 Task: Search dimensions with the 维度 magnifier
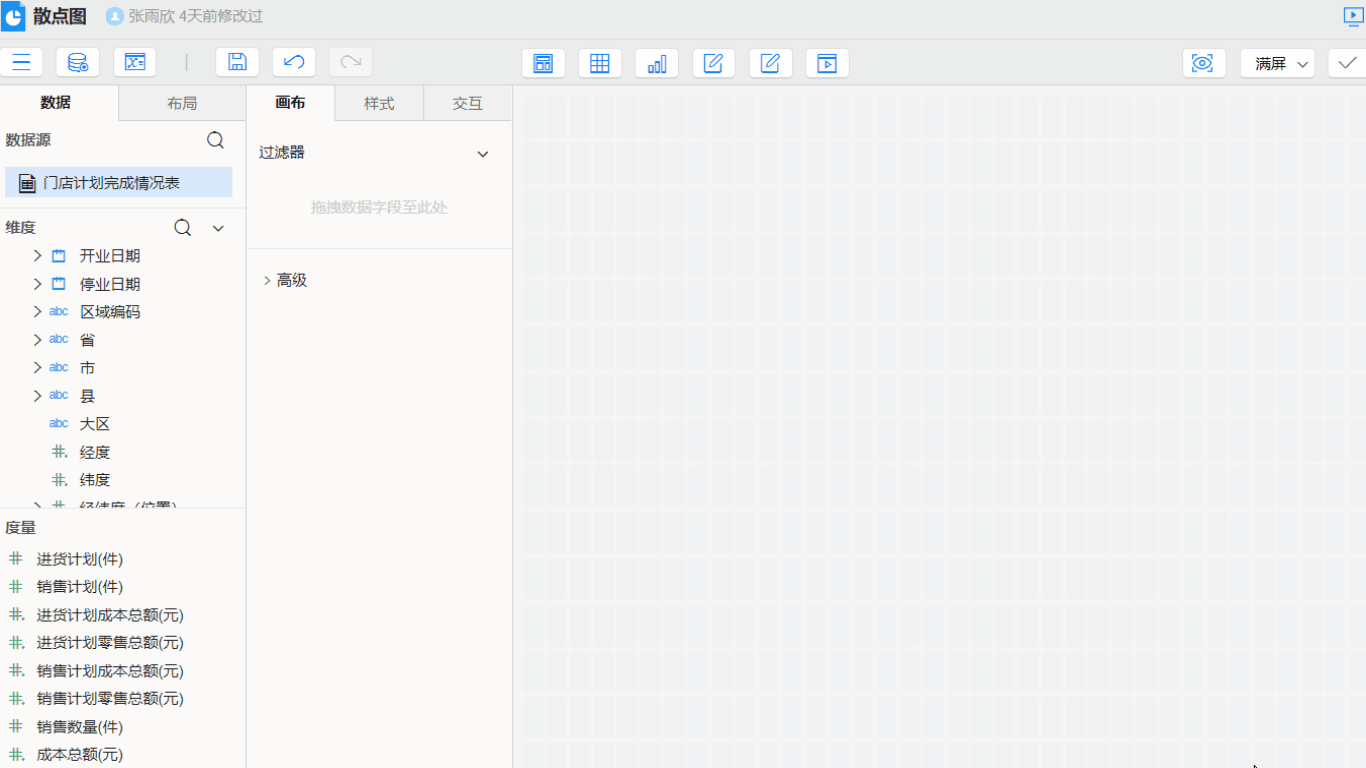183,228
